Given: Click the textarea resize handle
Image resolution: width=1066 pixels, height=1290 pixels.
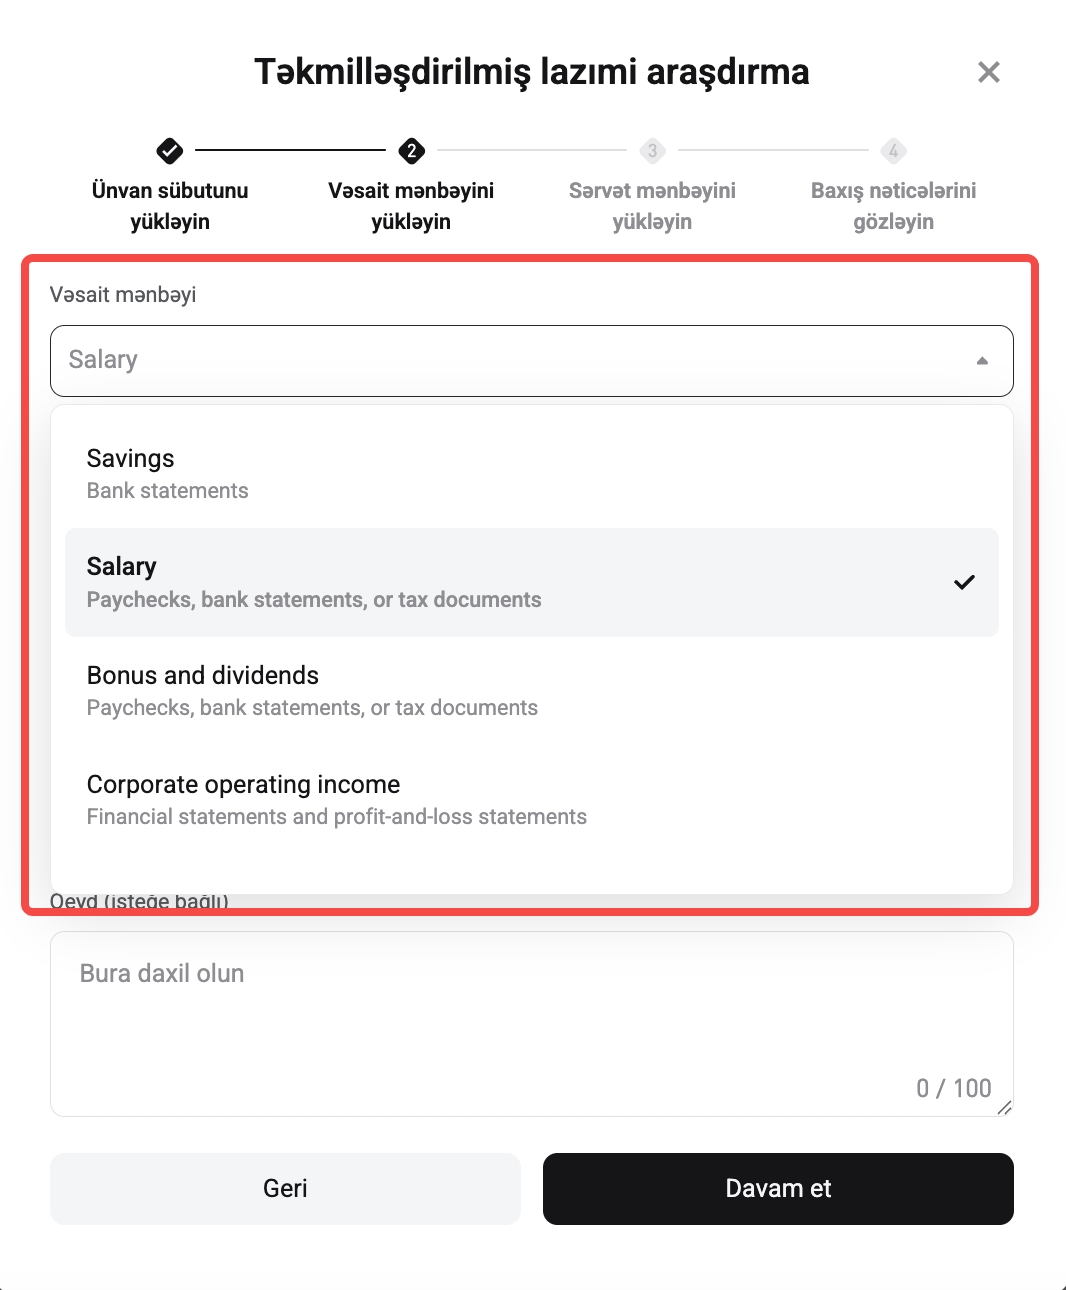Looking at the screenshot, I should 1006,1106.
